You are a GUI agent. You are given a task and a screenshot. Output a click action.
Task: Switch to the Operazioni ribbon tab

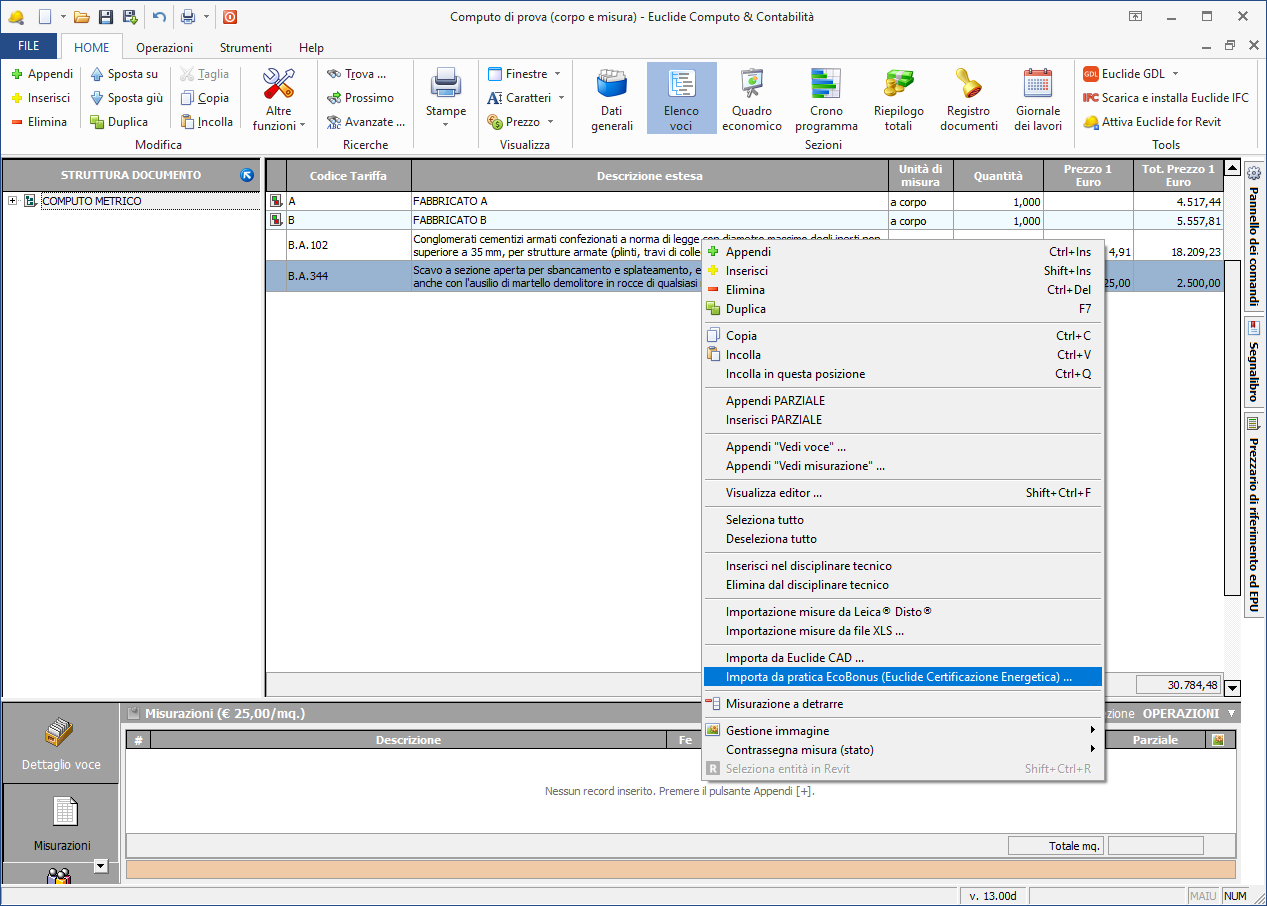[164, 47]
